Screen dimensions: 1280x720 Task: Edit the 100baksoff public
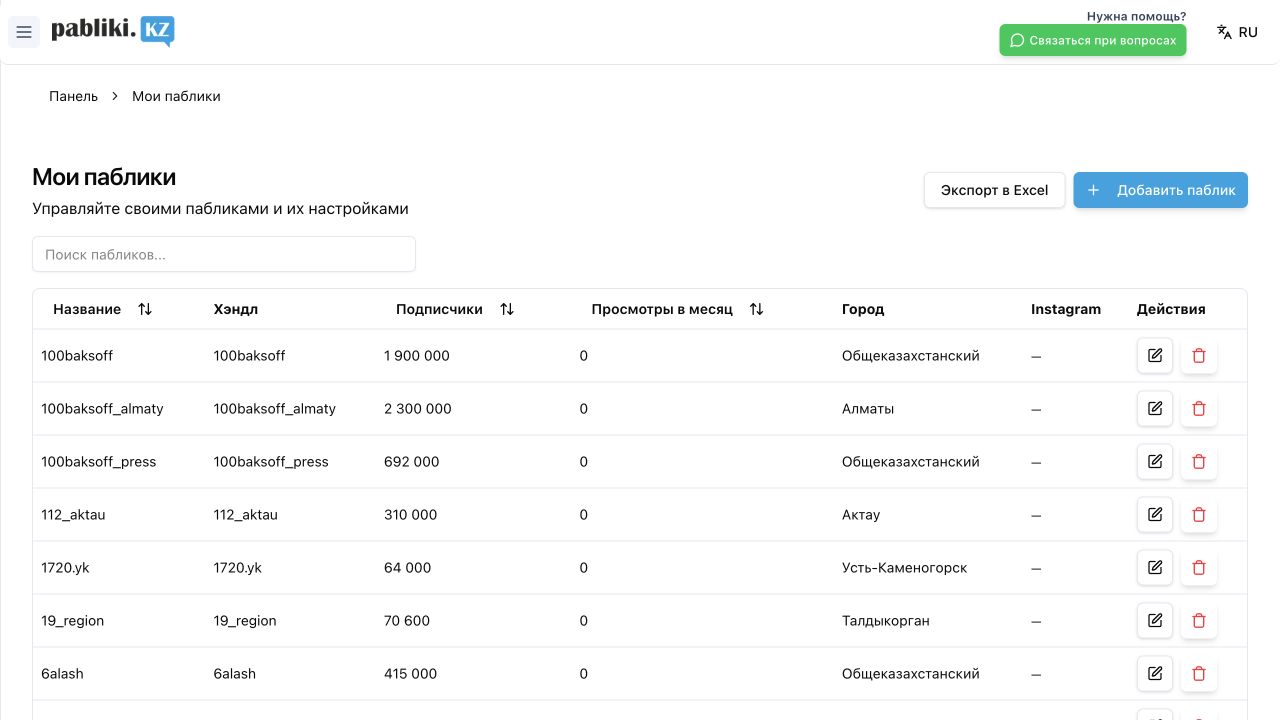[1155, 355]
